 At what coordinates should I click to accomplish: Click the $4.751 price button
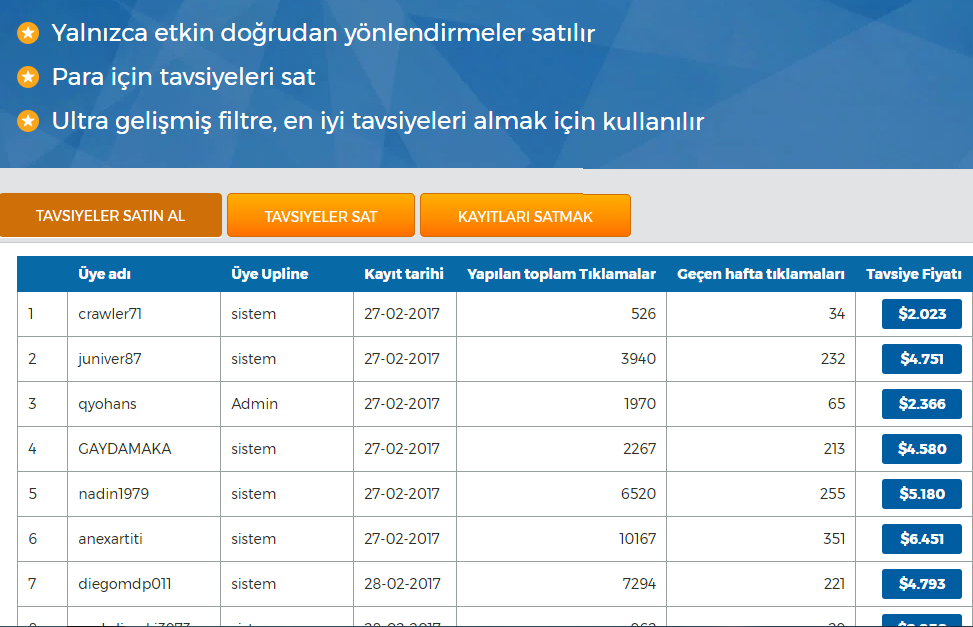click(921, 359)
